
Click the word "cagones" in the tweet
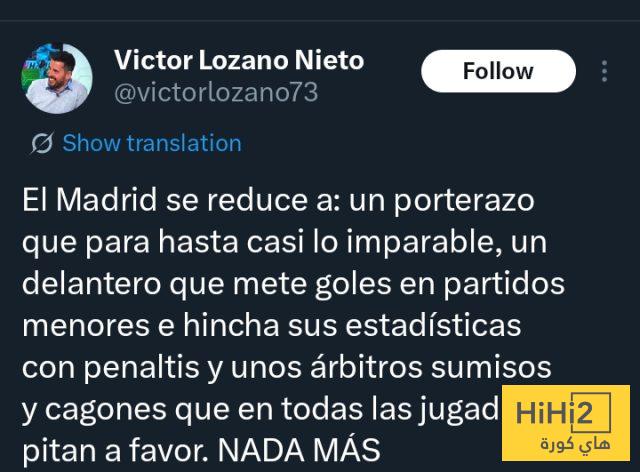coord(105,410)
